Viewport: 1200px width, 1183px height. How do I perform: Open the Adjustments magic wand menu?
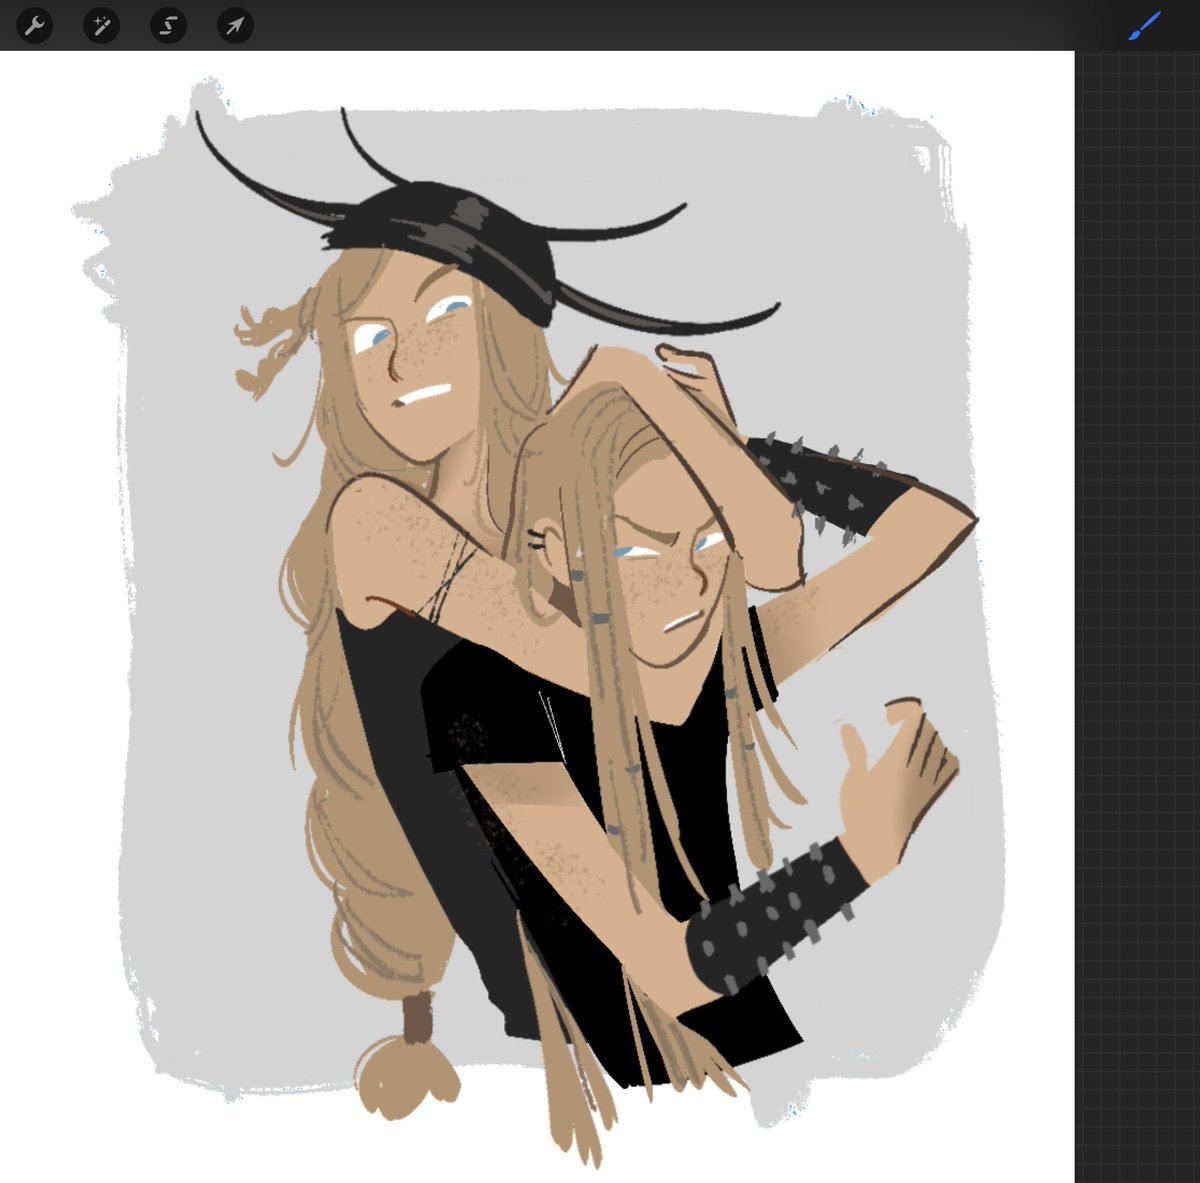click(x=101, y=25)
